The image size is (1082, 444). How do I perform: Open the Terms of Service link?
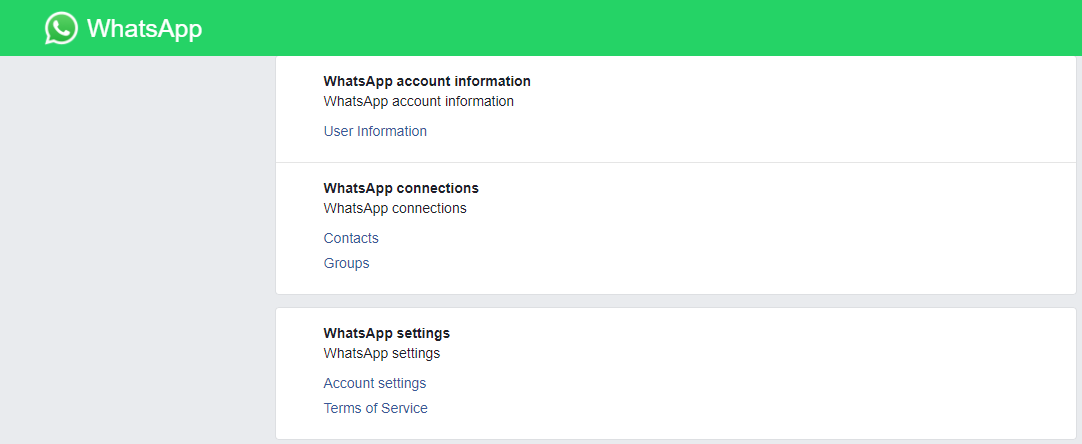pos(375,408)
